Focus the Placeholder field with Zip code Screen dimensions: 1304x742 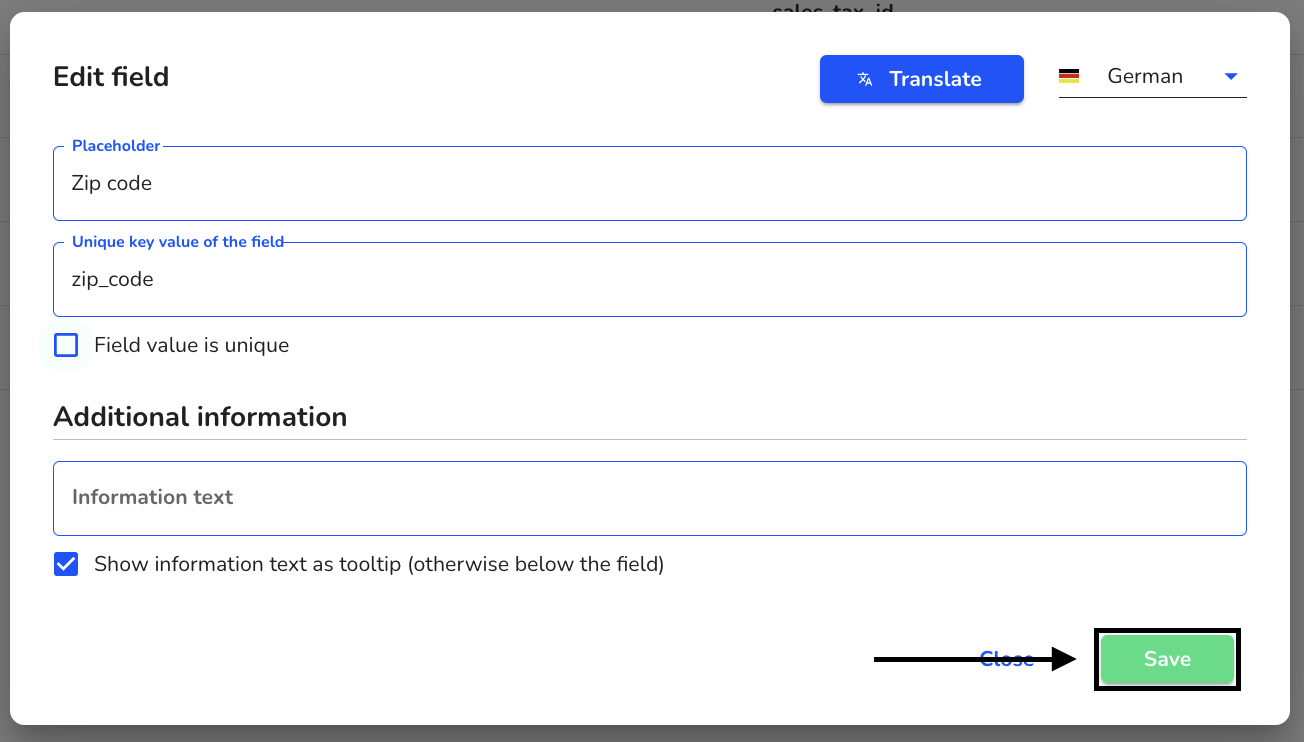click(x=649, y=184)
